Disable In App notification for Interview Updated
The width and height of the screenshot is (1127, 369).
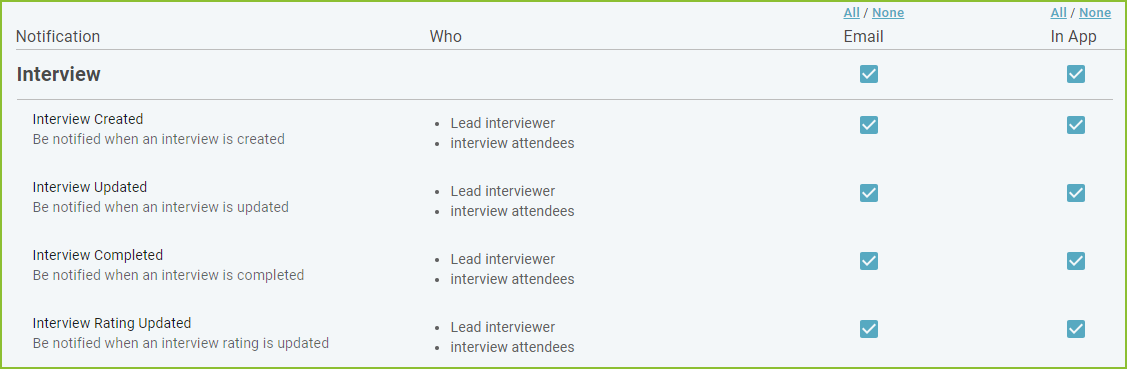[x=1075, y=193]
